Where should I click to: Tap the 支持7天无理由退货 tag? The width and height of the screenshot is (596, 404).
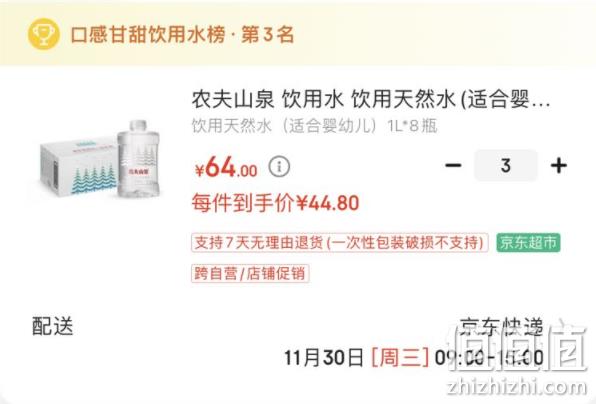click(x=339, y=242)
